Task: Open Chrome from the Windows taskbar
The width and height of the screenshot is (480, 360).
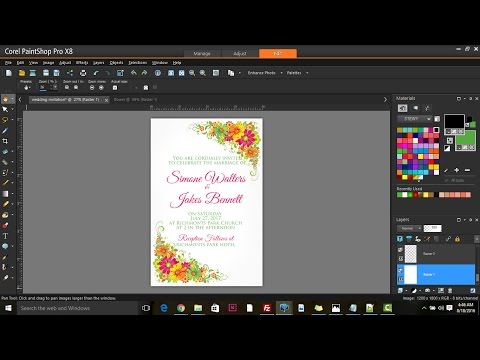Action: (x=181, y=308)
